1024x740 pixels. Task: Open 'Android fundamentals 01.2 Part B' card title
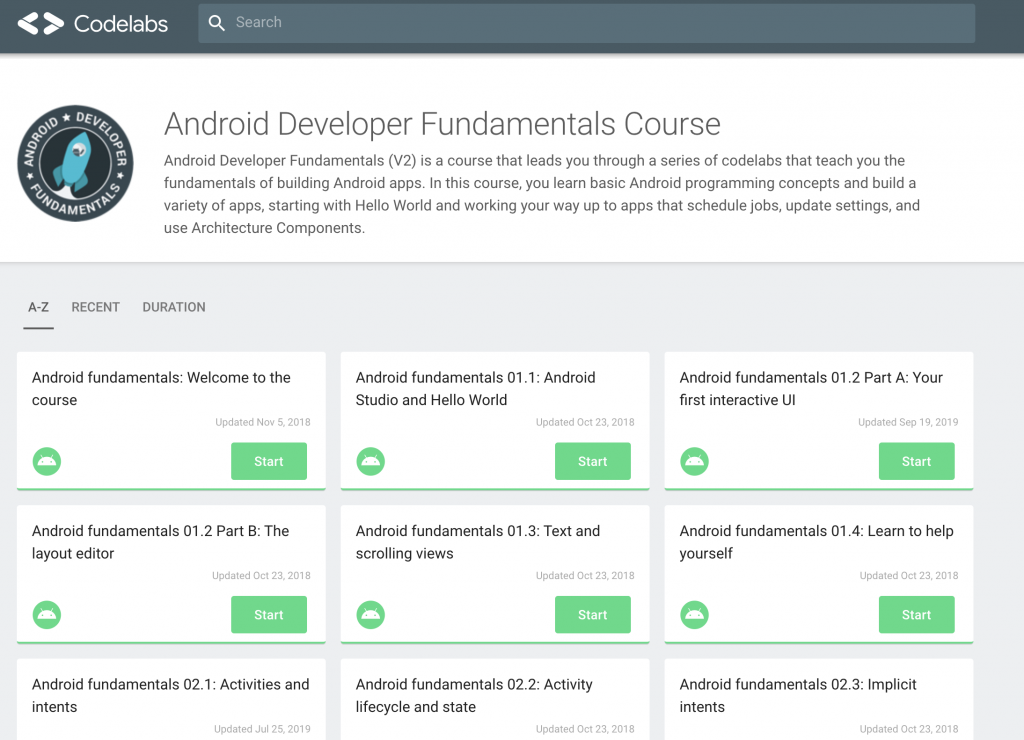(161, 542)
